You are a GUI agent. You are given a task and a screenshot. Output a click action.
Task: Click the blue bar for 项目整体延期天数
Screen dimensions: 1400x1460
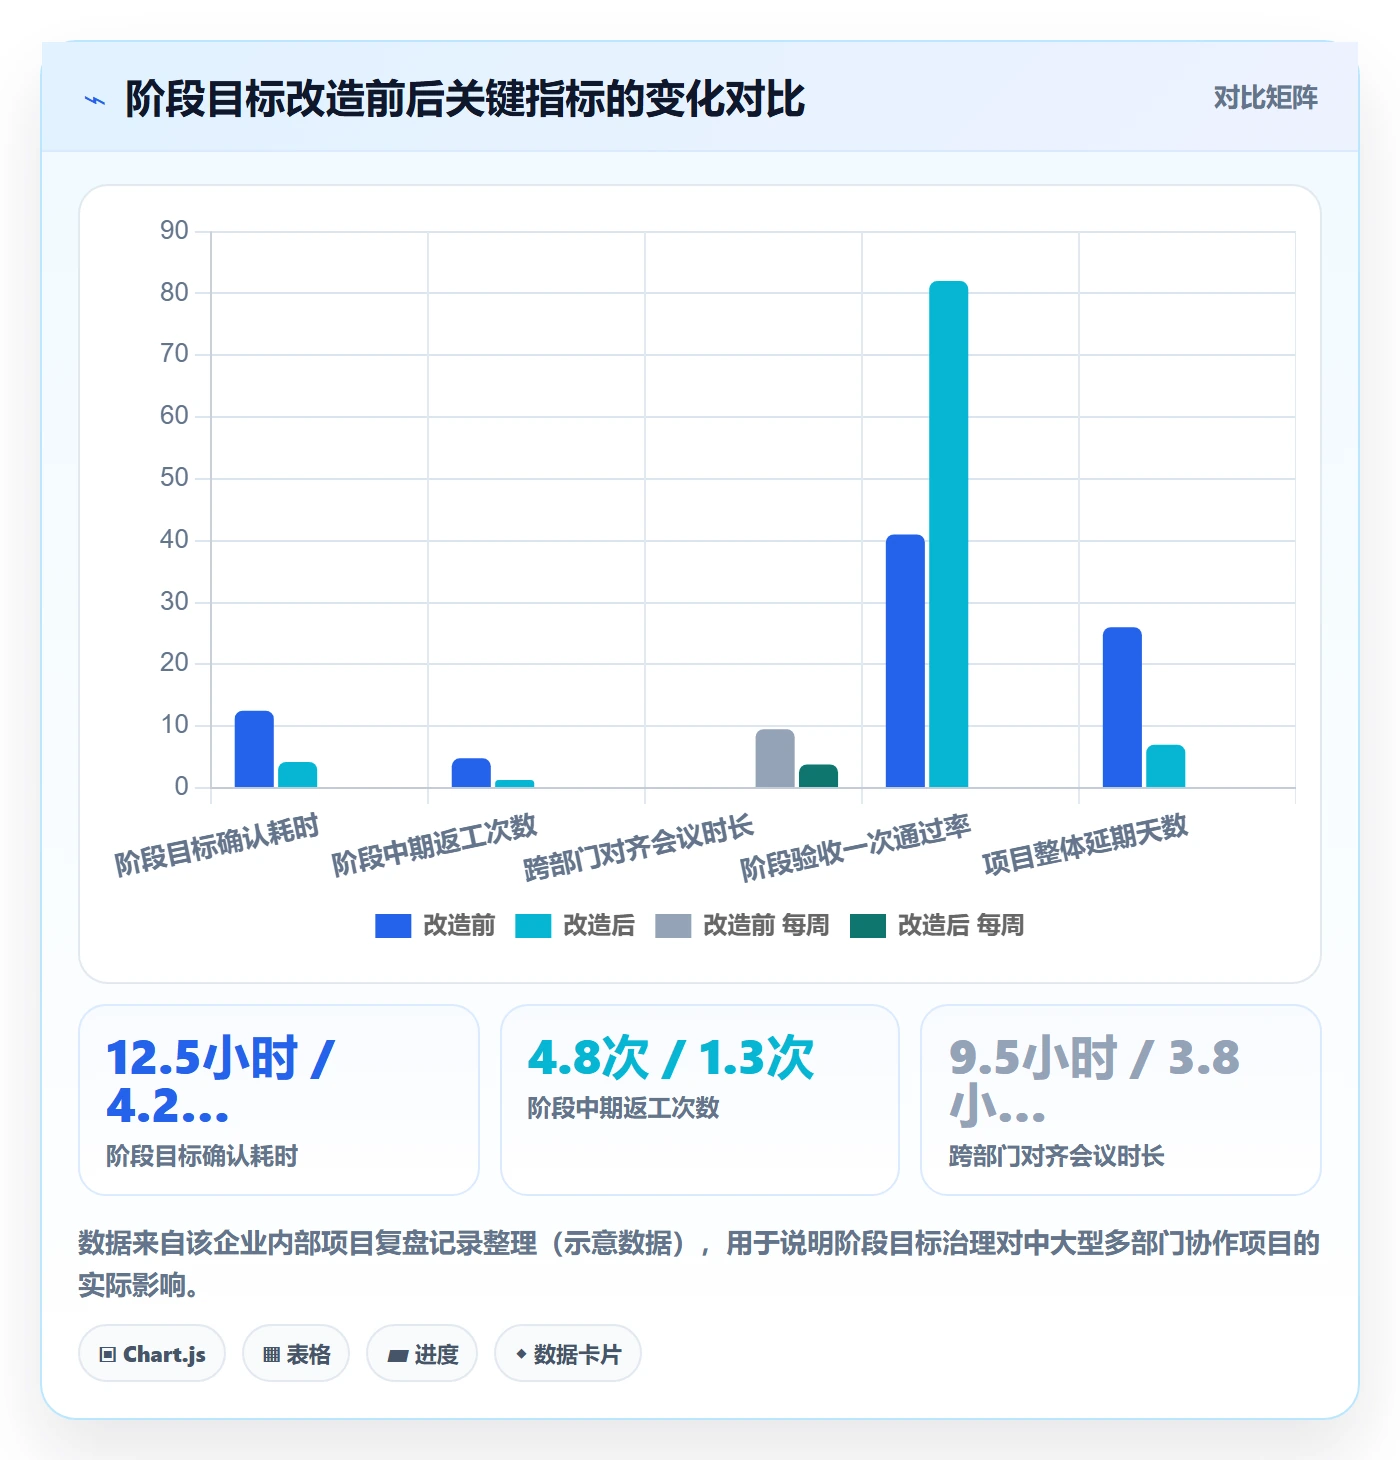coord(1122,708)
